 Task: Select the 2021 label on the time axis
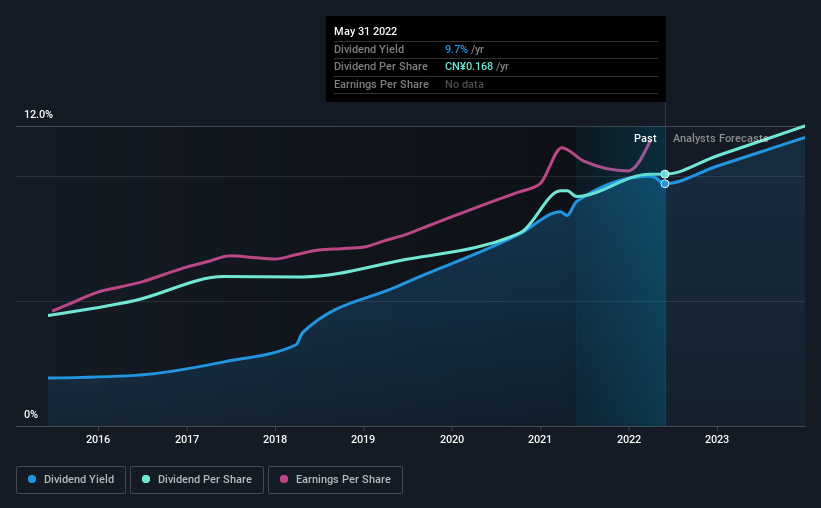point(540,439)
